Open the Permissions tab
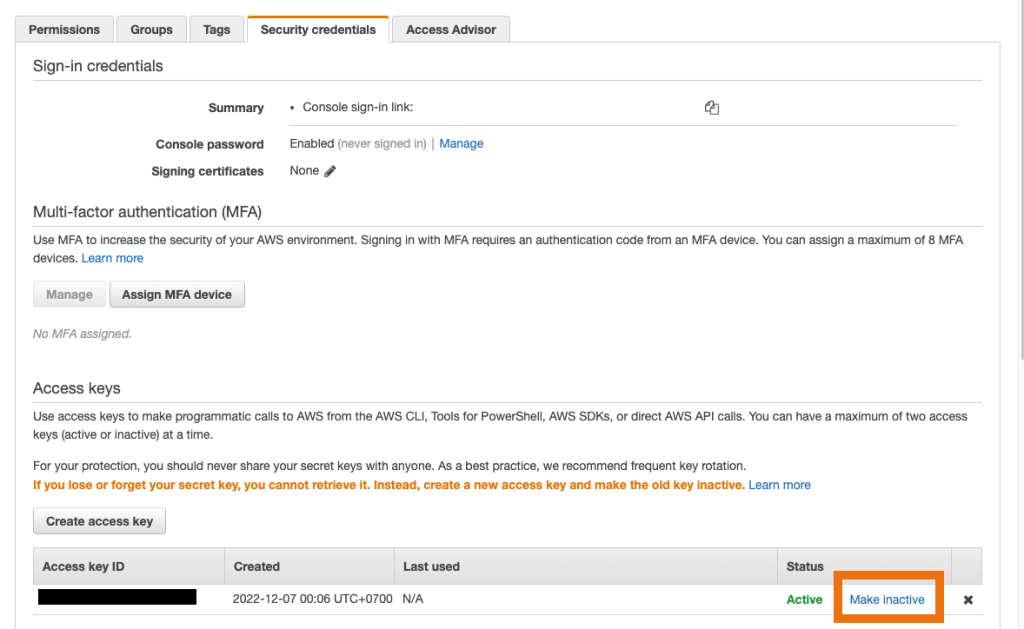The height and width of the screenshot is (629, 1024). point(64,30)
